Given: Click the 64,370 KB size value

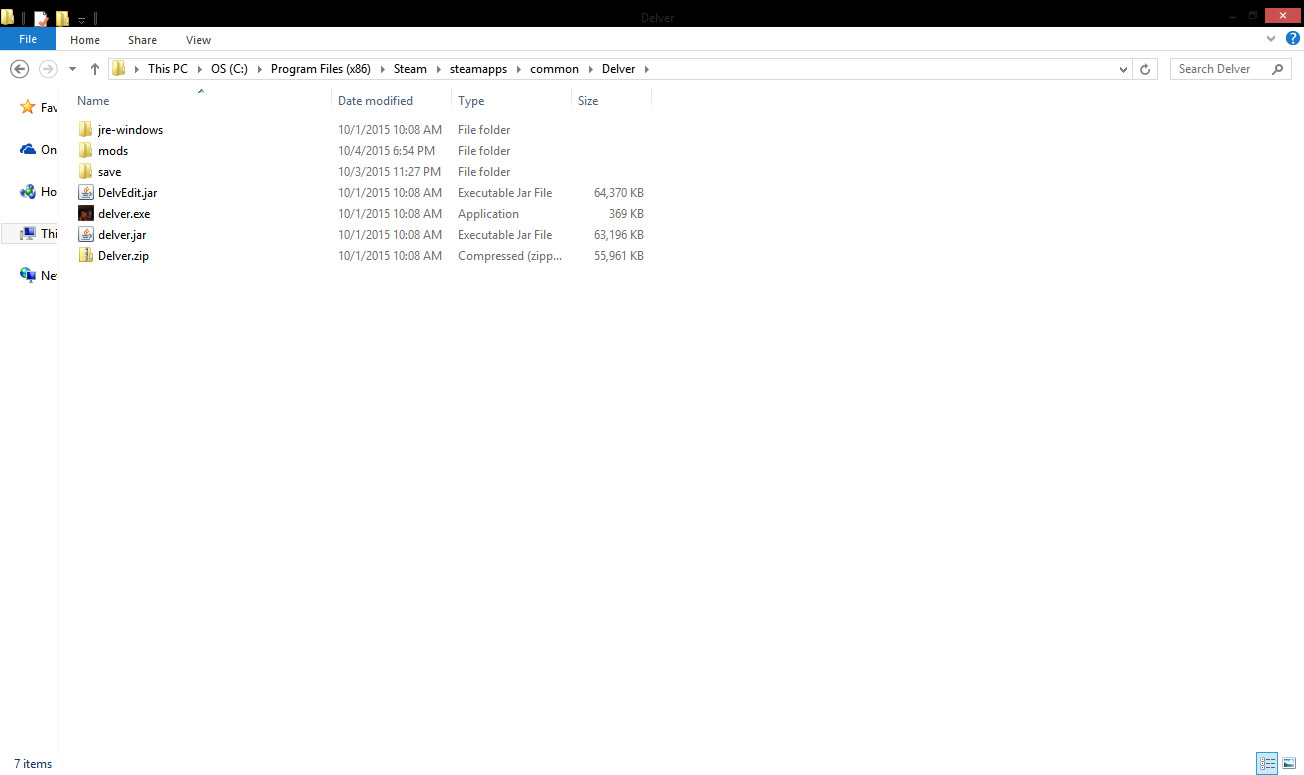Looking at the screenshot, I should 618,193.
